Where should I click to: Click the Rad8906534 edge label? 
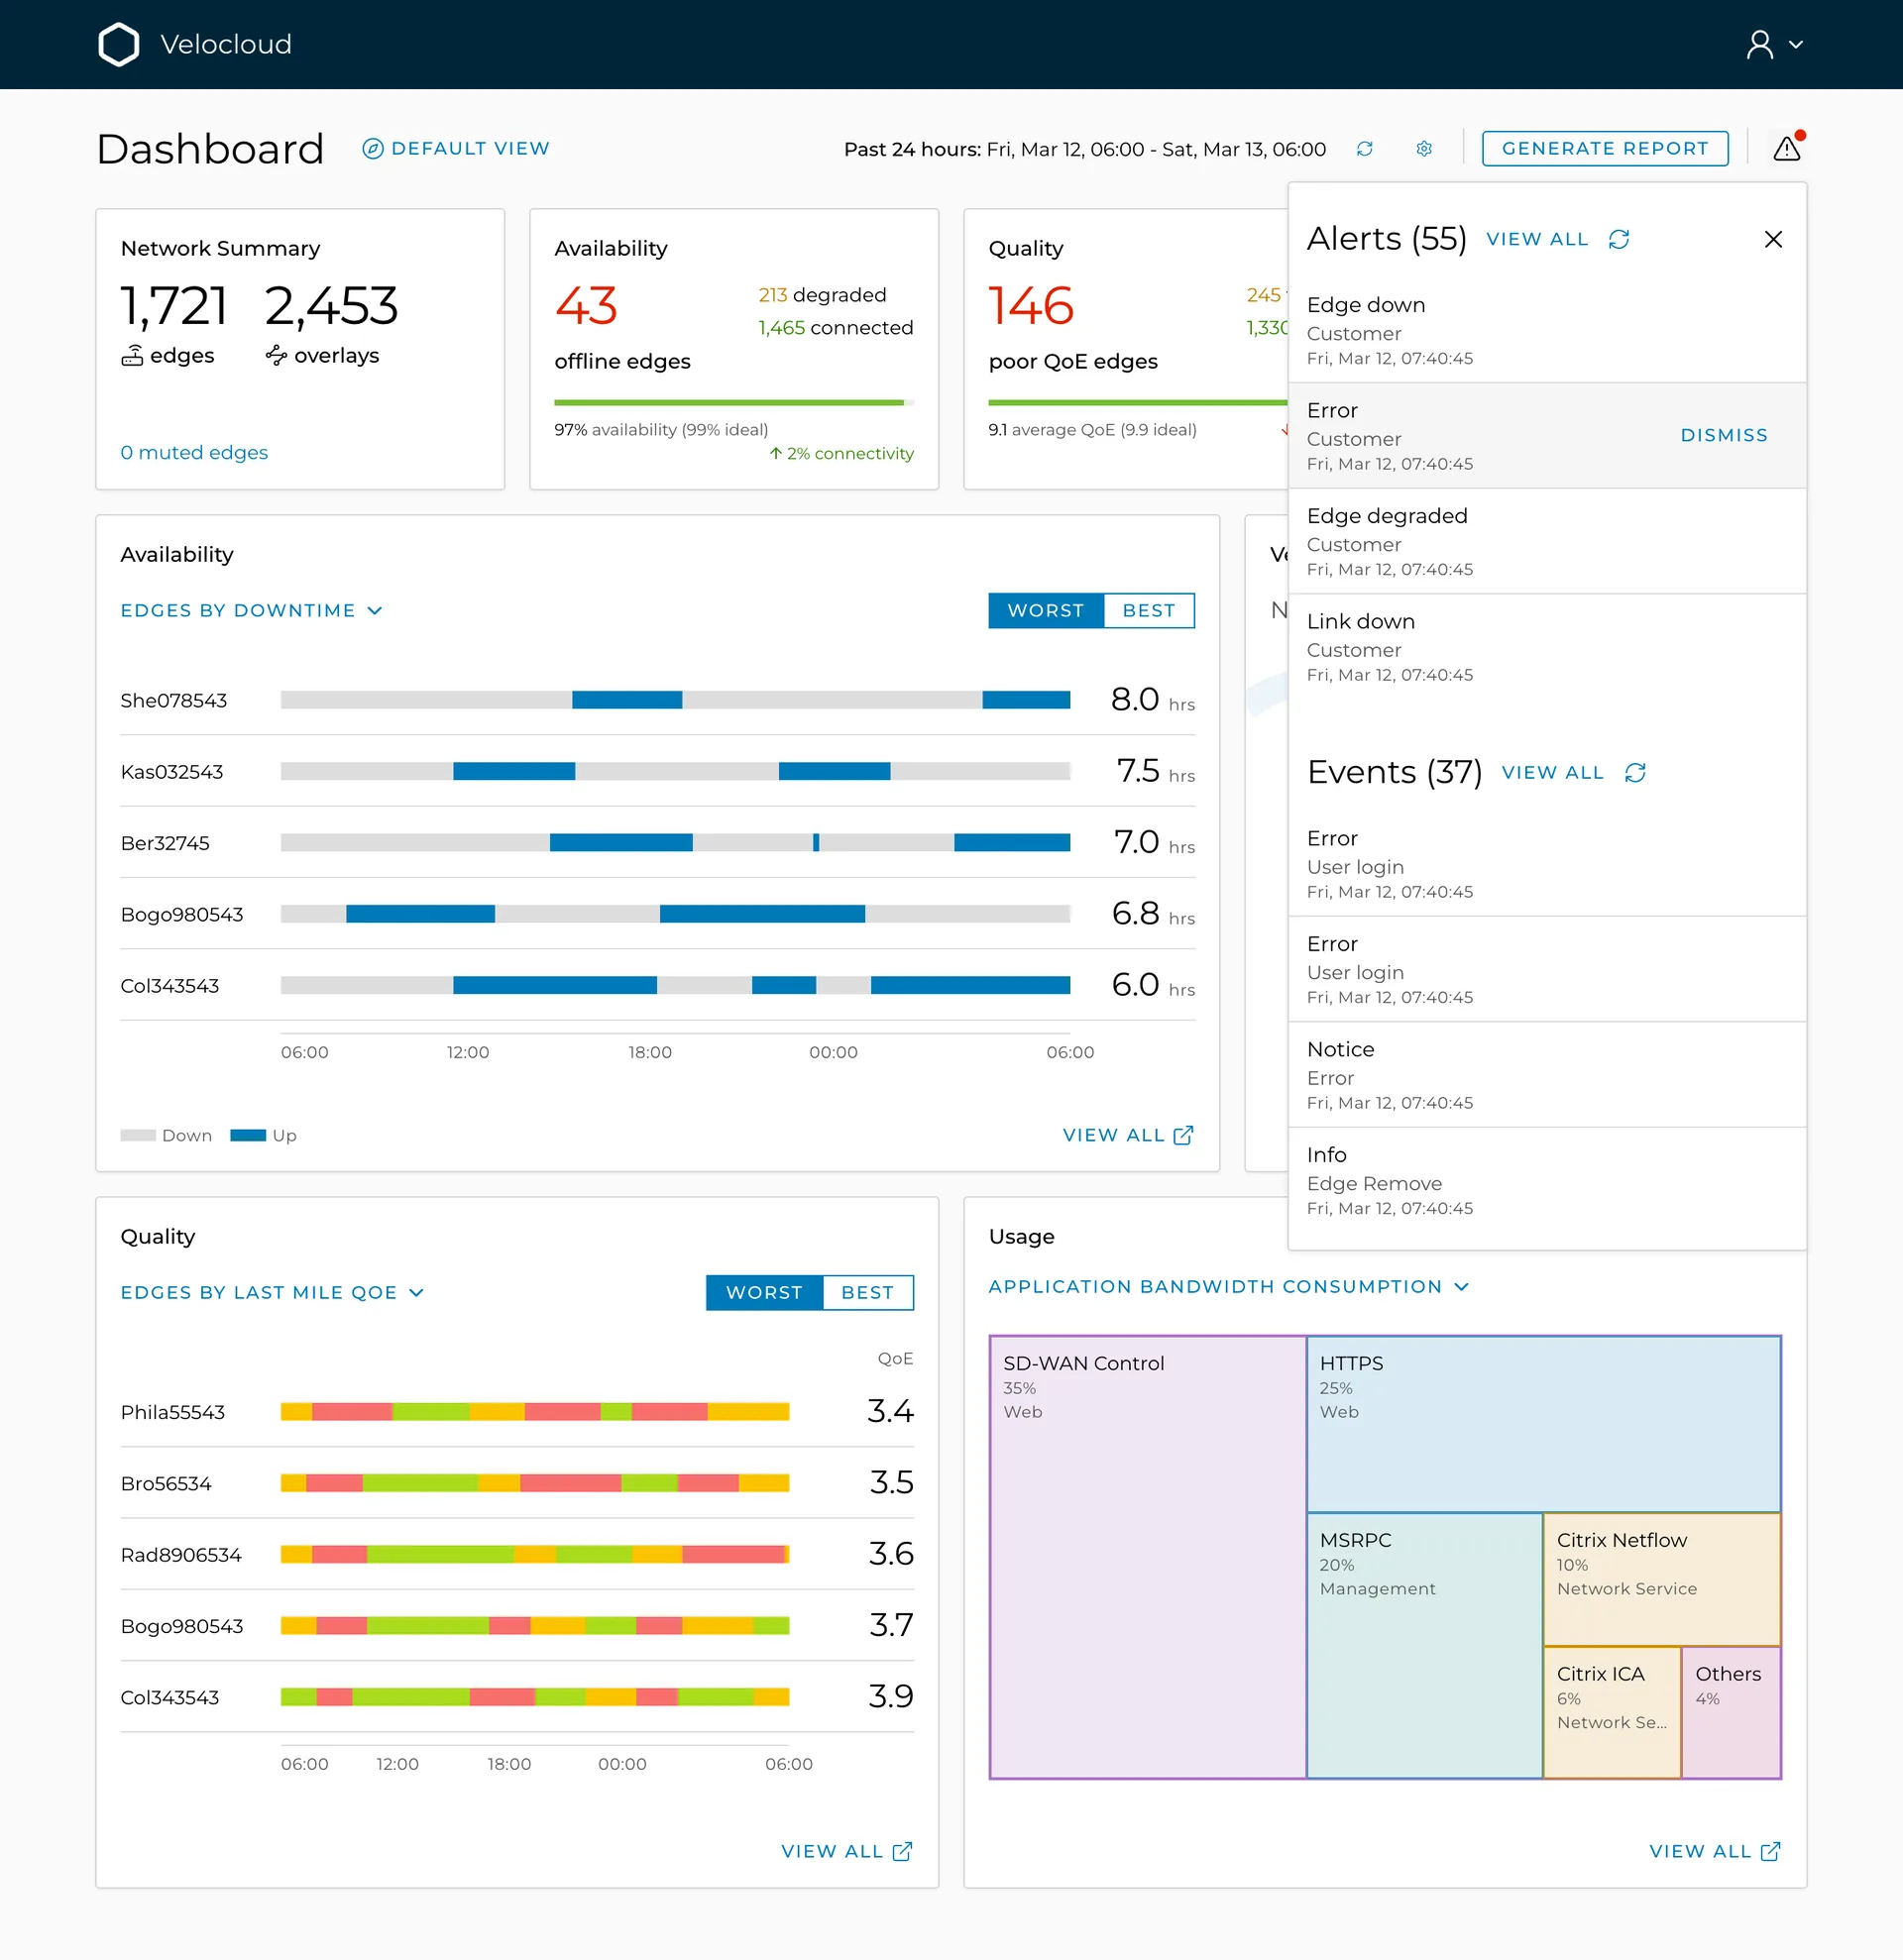(x=181, y=1554)
